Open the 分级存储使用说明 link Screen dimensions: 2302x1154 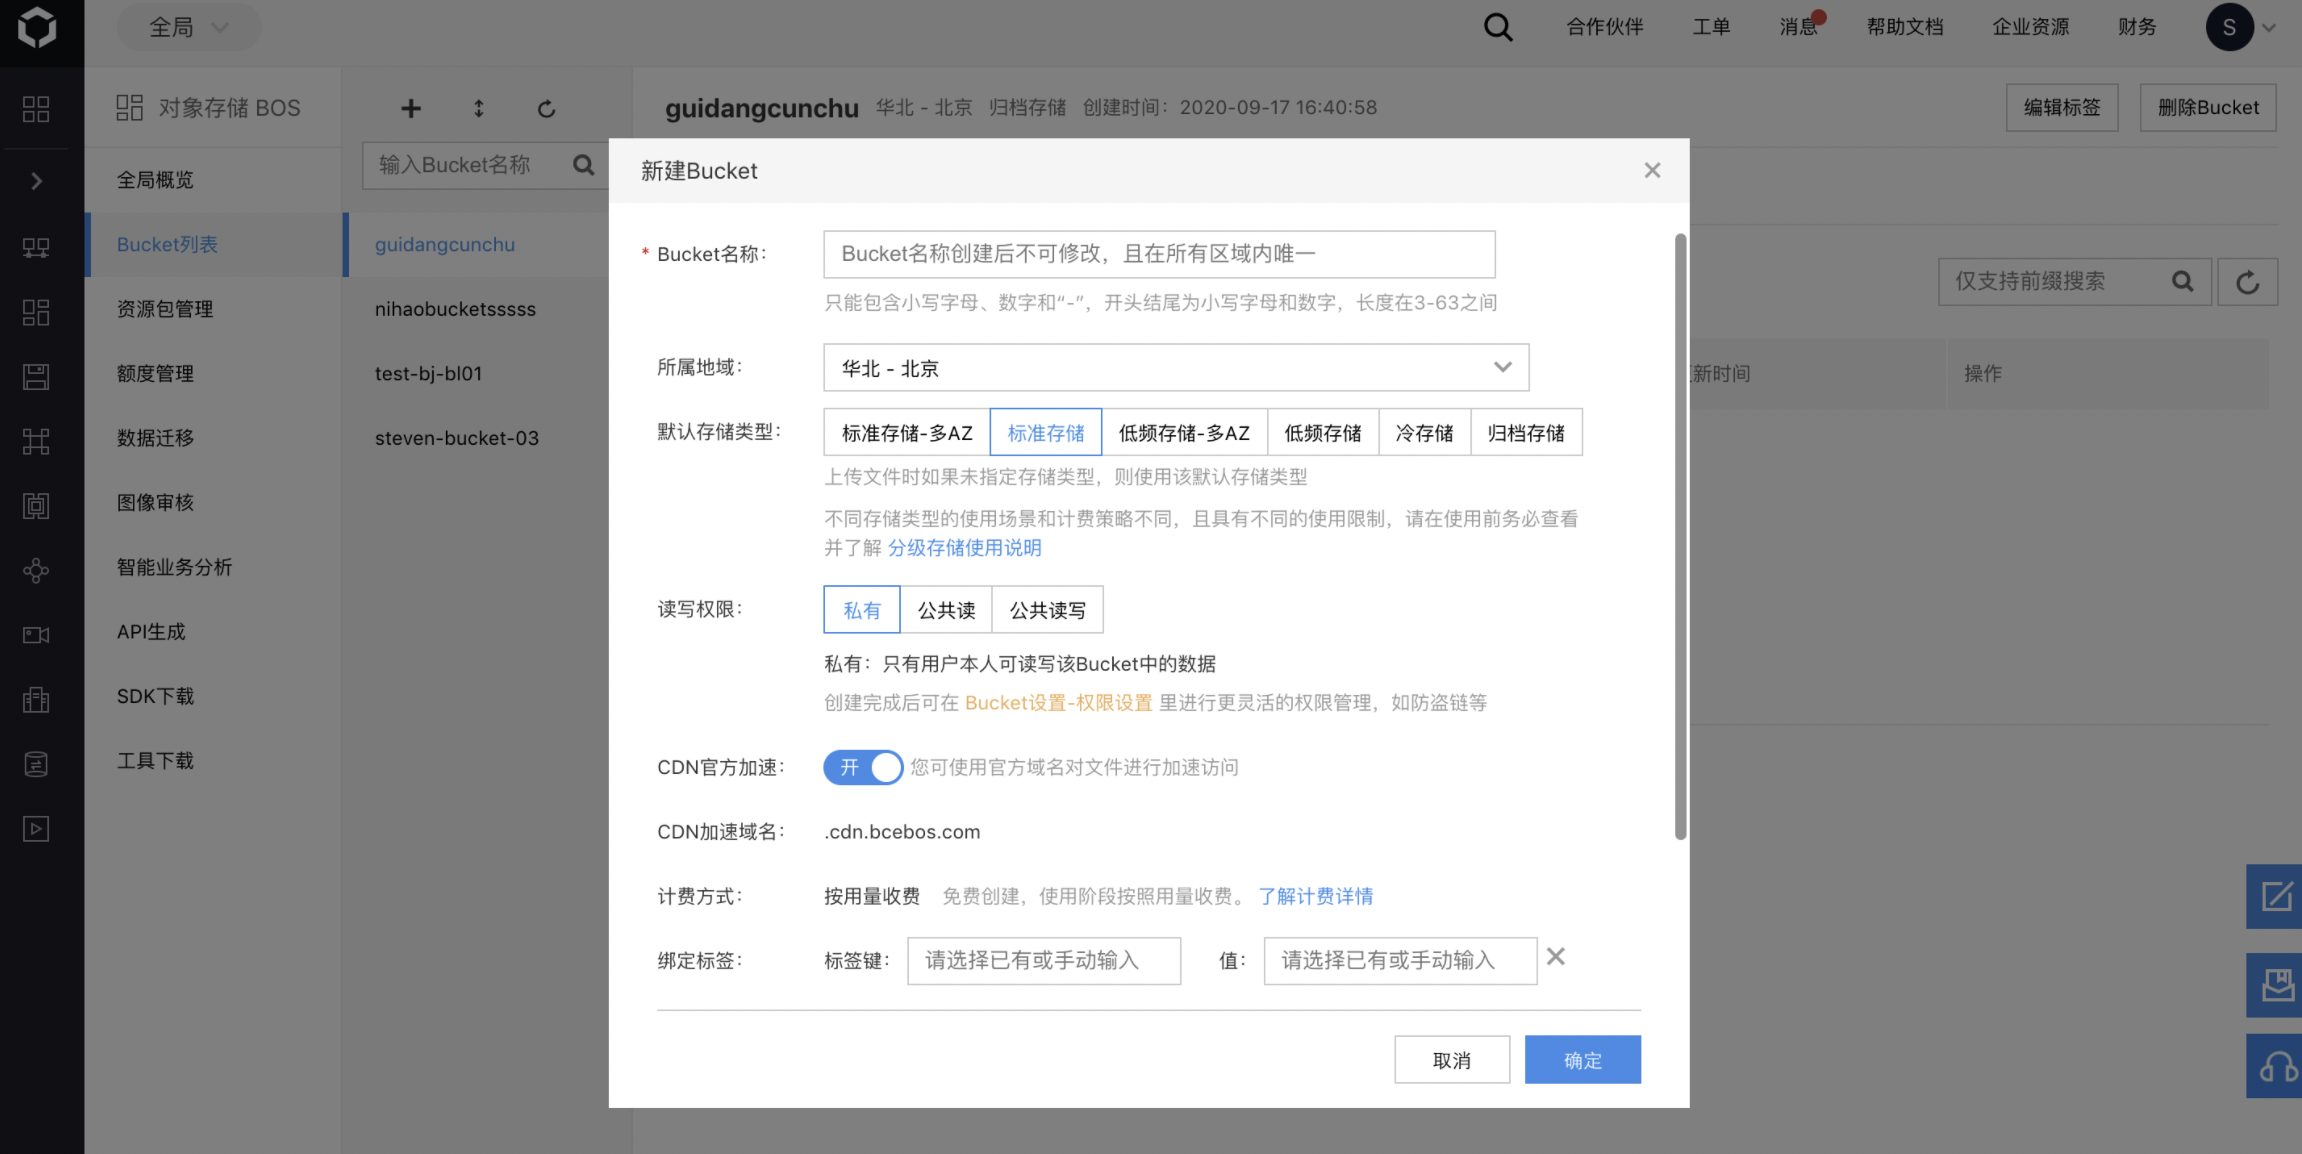964,548
